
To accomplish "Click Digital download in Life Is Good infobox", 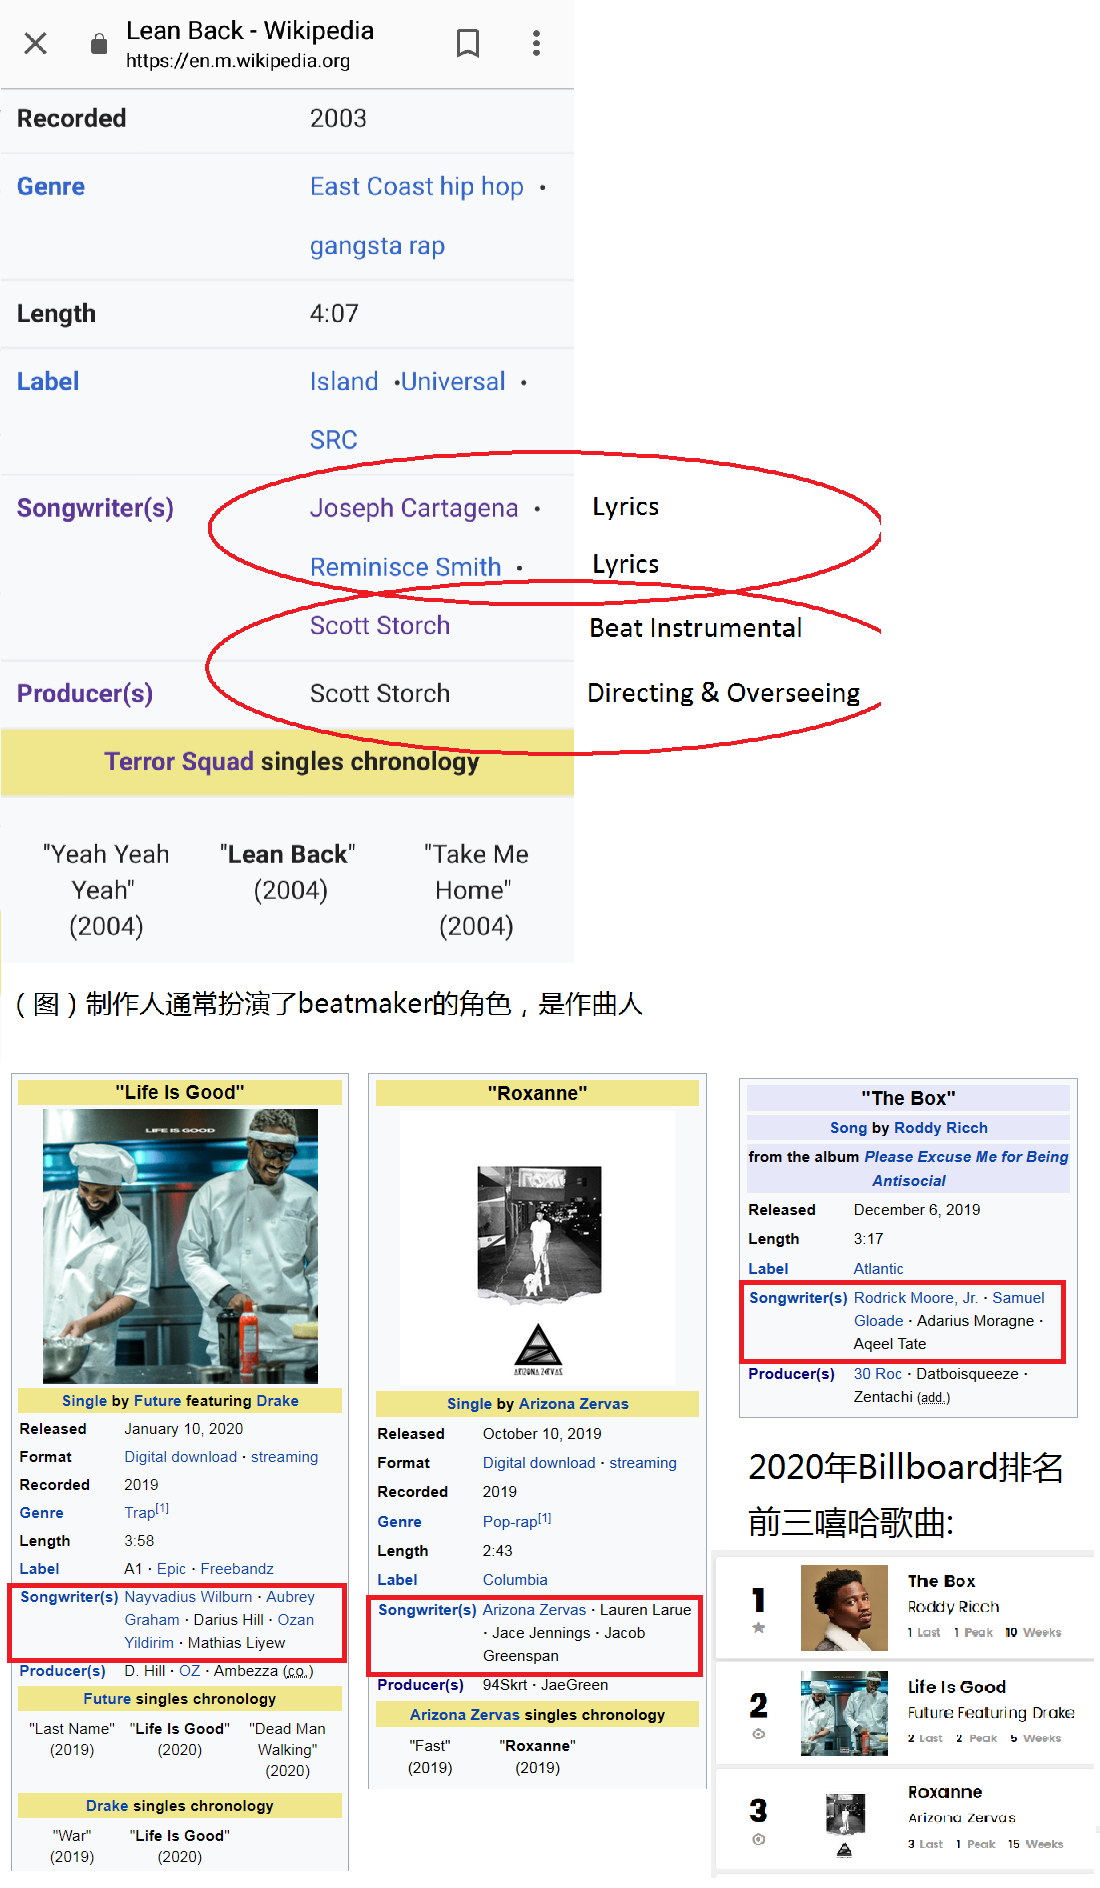I will (181, 1457).
